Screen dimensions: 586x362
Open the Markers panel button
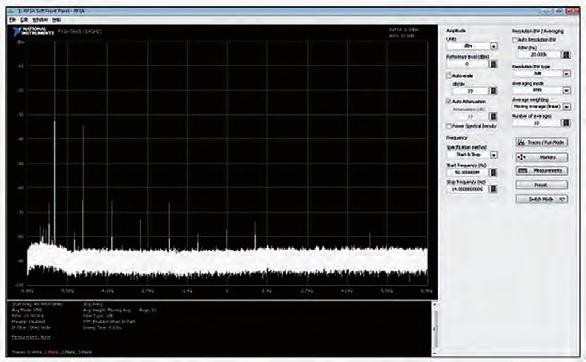(x=542, y=157)
